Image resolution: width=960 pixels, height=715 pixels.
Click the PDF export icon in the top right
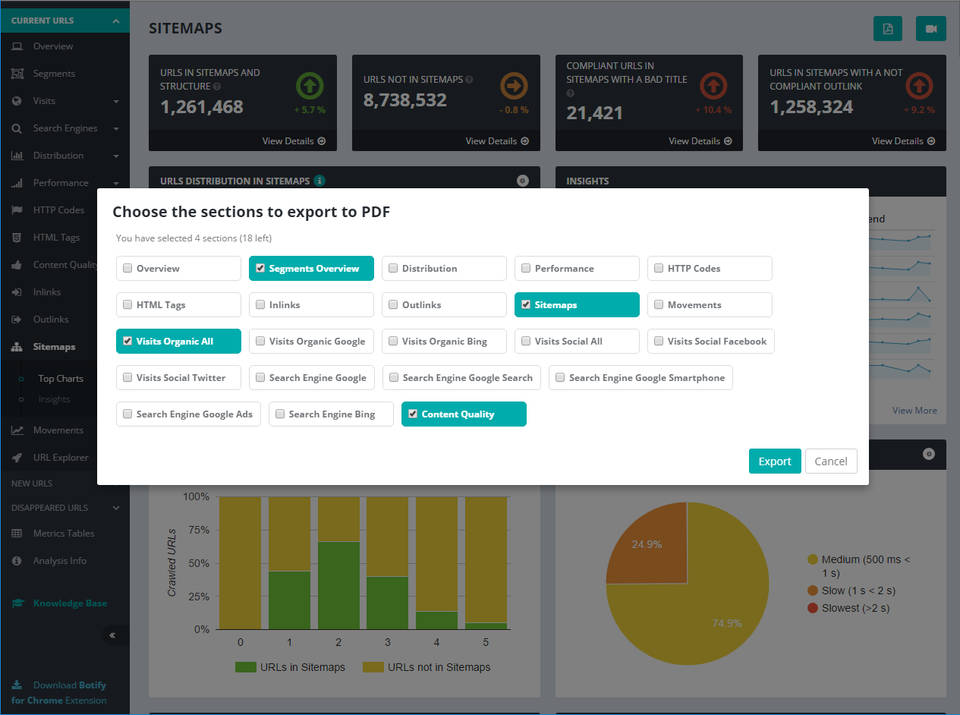[888, 28]
